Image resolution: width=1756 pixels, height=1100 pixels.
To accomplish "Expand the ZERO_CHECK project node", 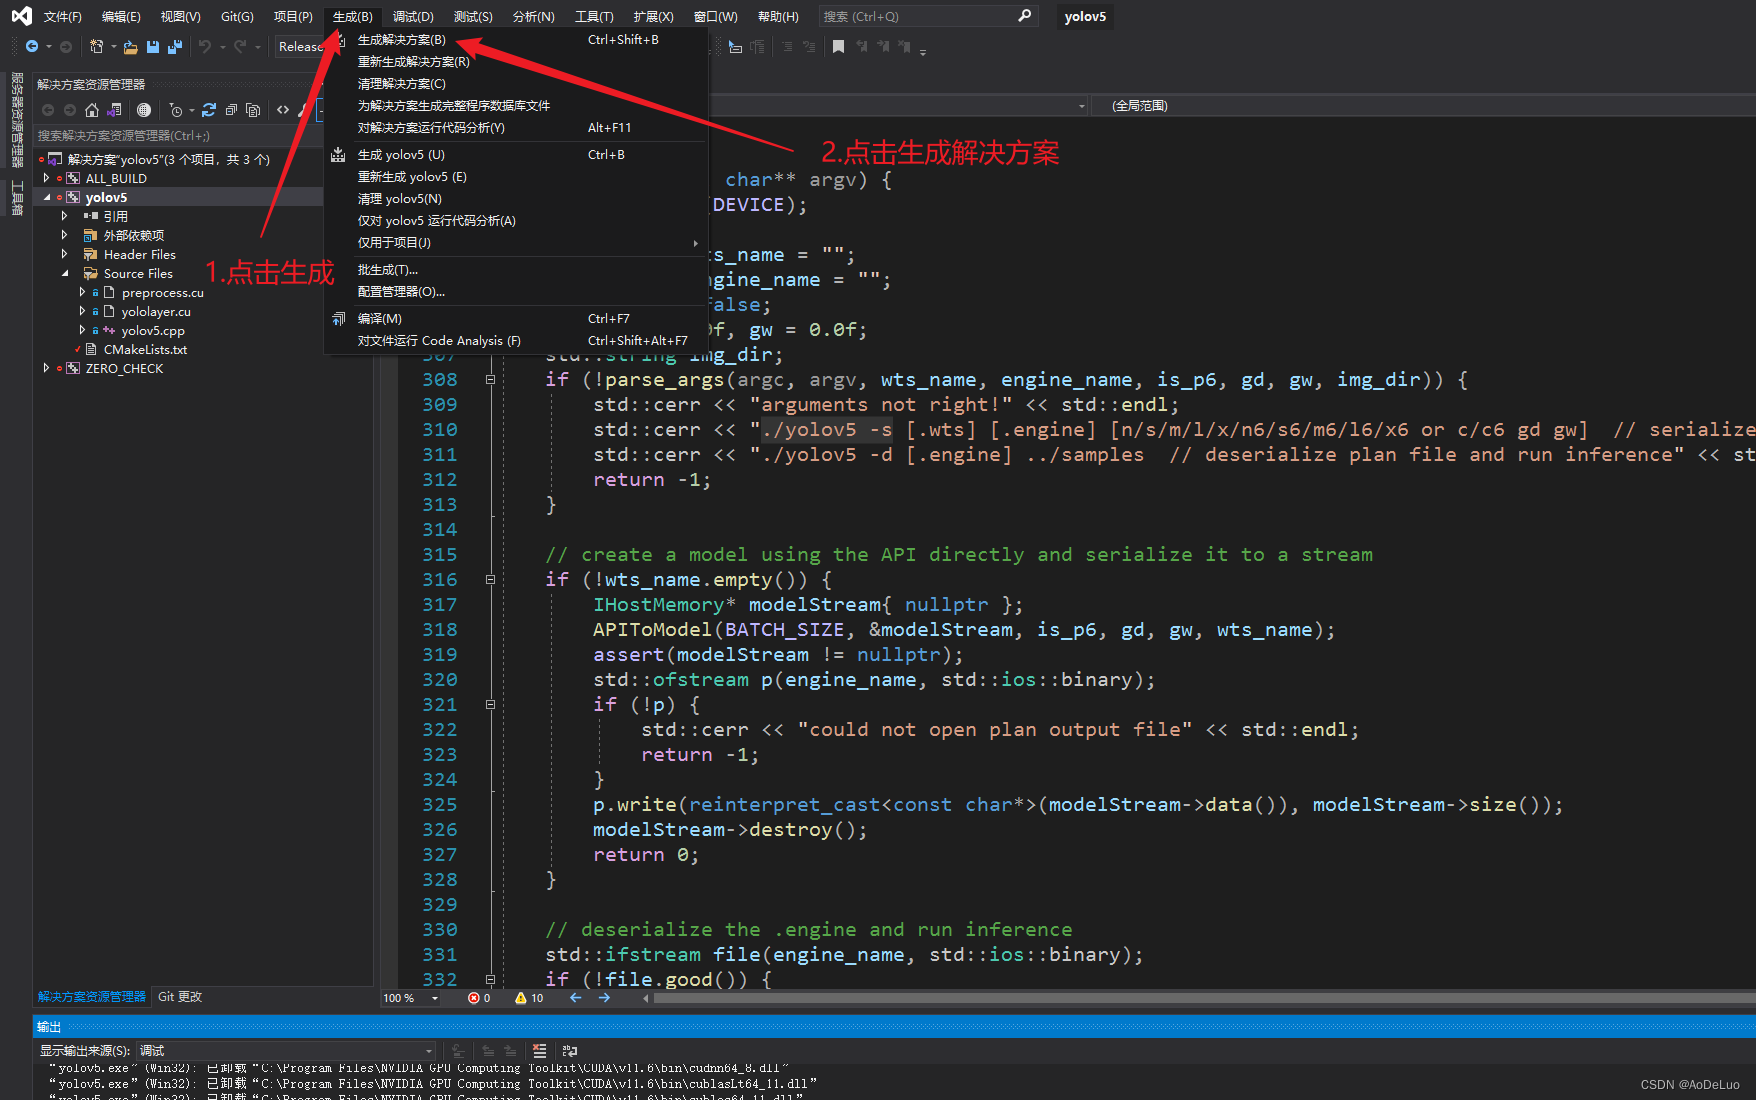I will (46, 368).
